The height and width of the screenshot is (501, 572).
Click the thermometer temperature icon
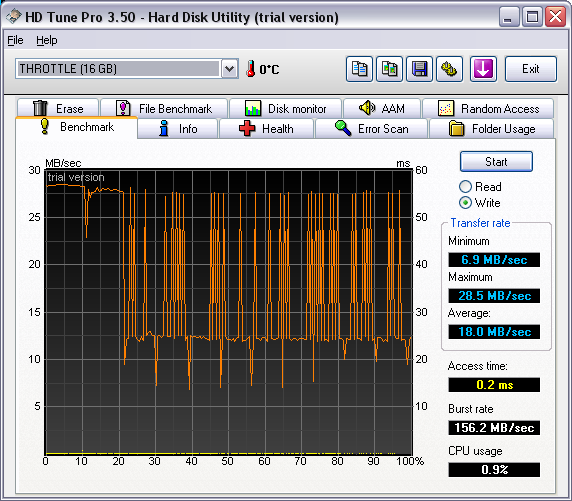pyautogui.click(x=250, y=69)
